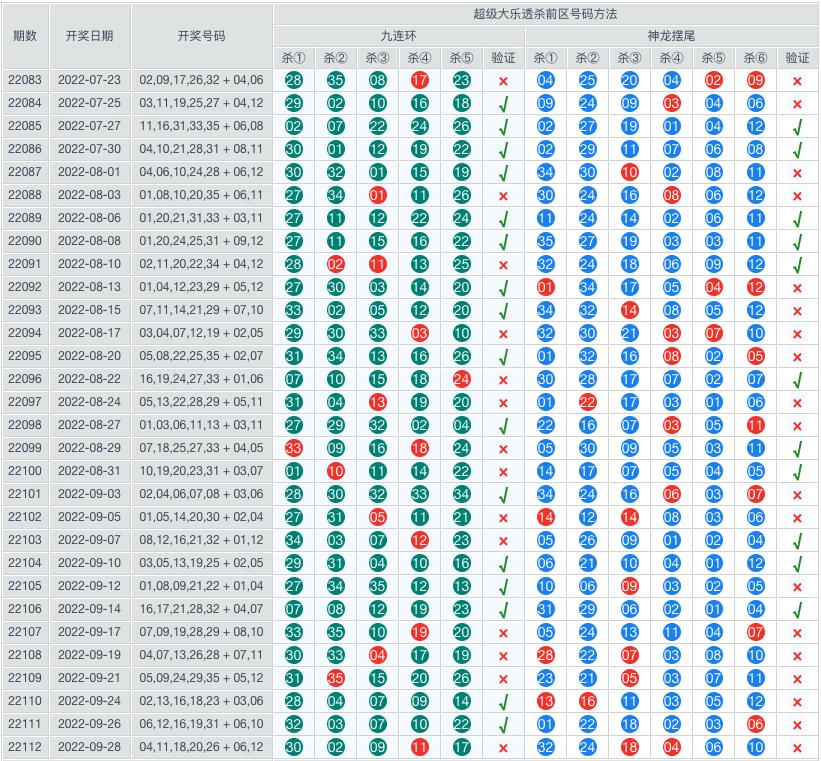Image resolution: width=821 pixels, height=761 pixels.
Task: Click the red 11 ball in row 22112
Action: point(419,747)
